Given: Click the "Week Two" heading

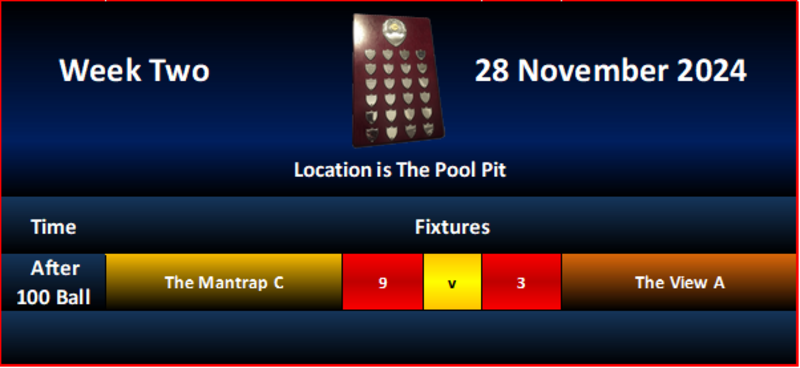Looking at the screenshot, I should tap(134, 70).
